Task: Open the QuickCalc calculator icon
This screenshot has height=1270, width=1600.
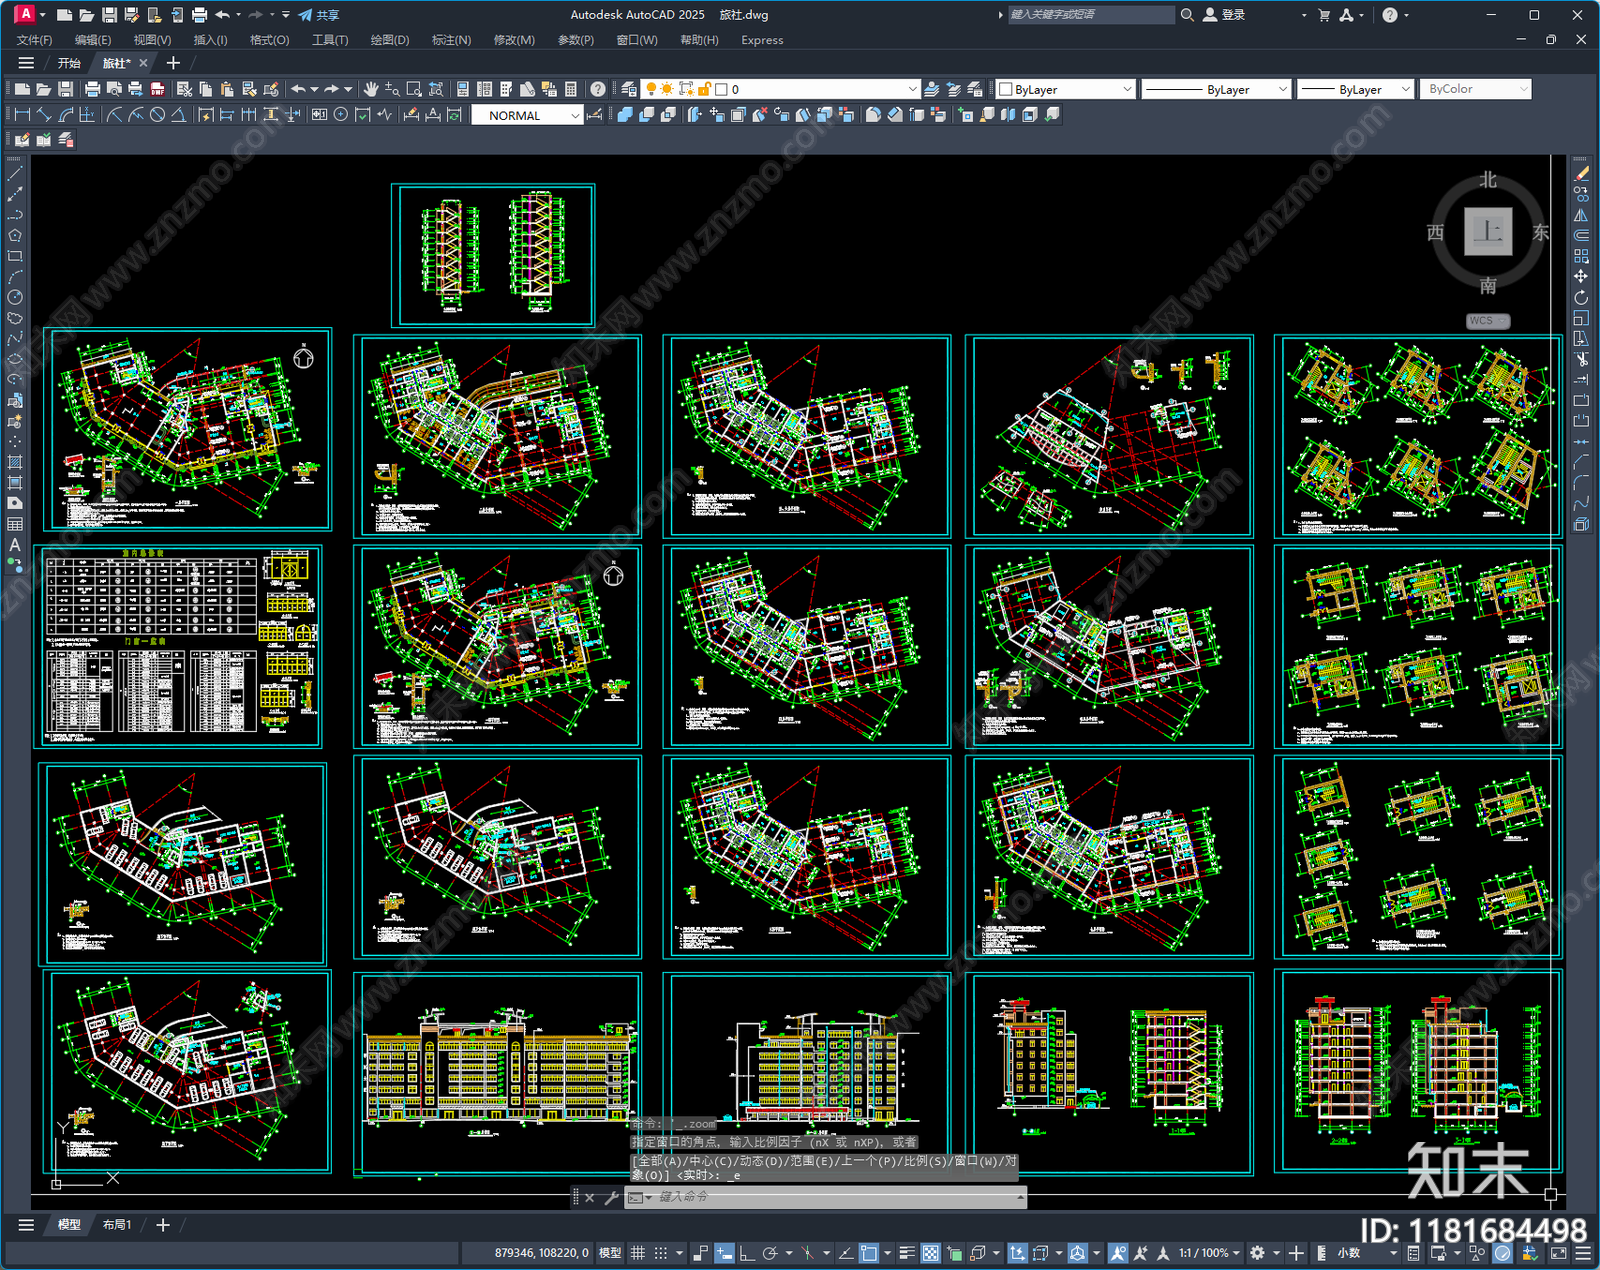Action: point(571,89)
